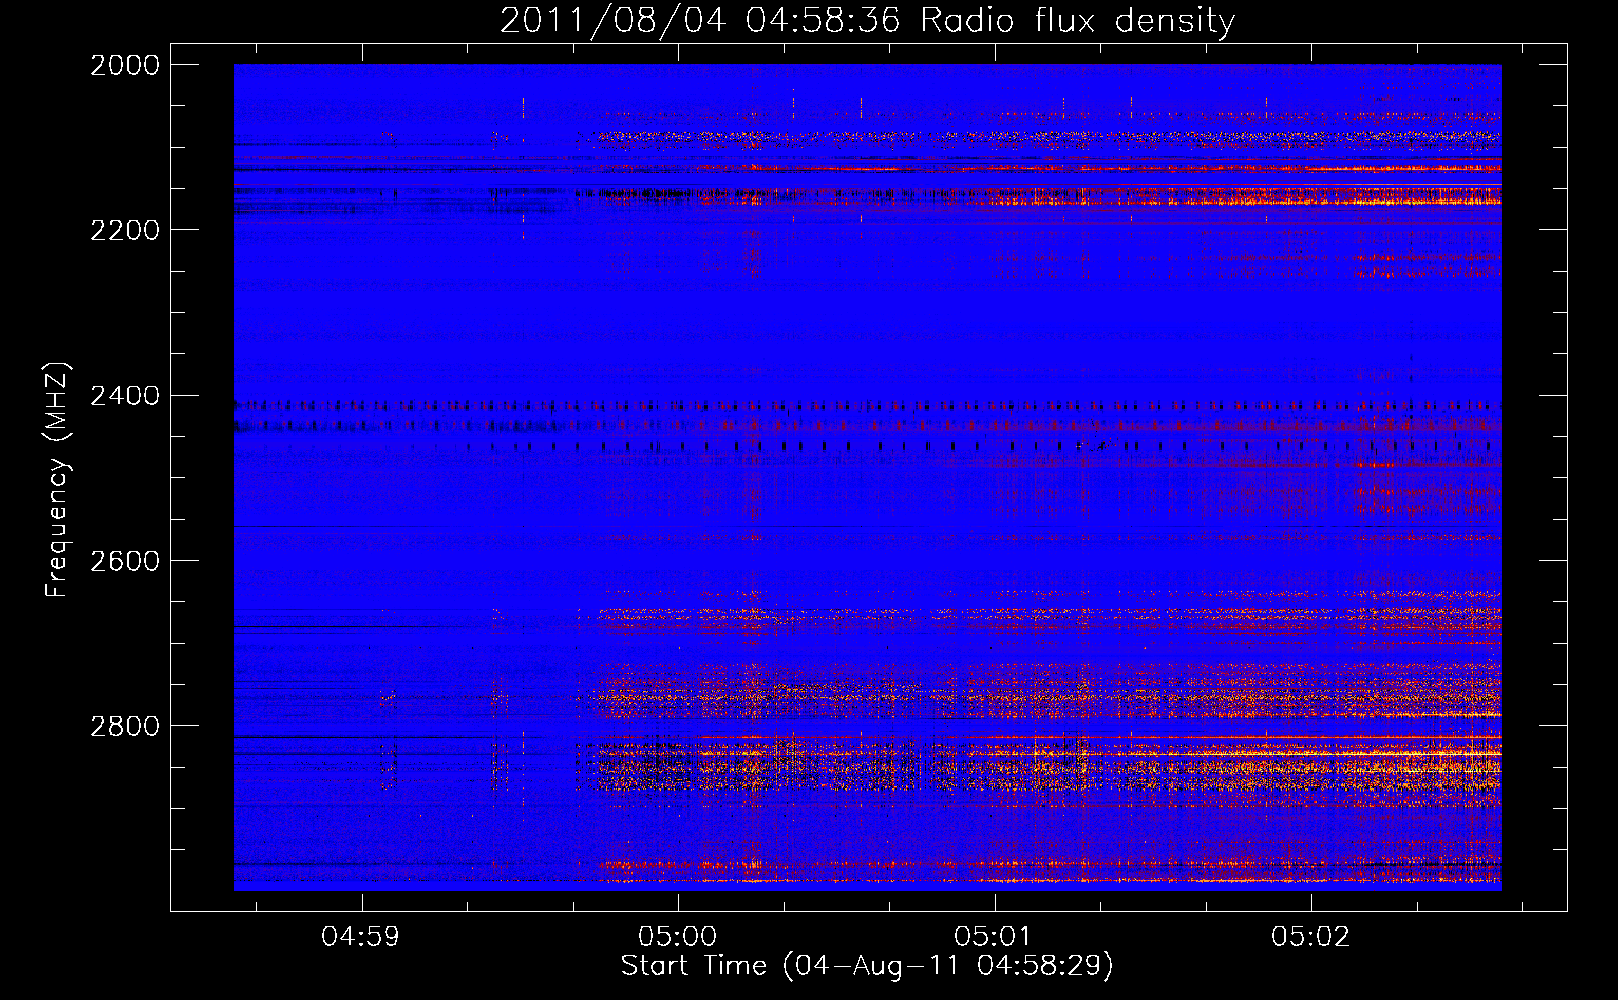Click the 05:02 time tick label
1618x1000 pixels.
(x=1311, y=937)
